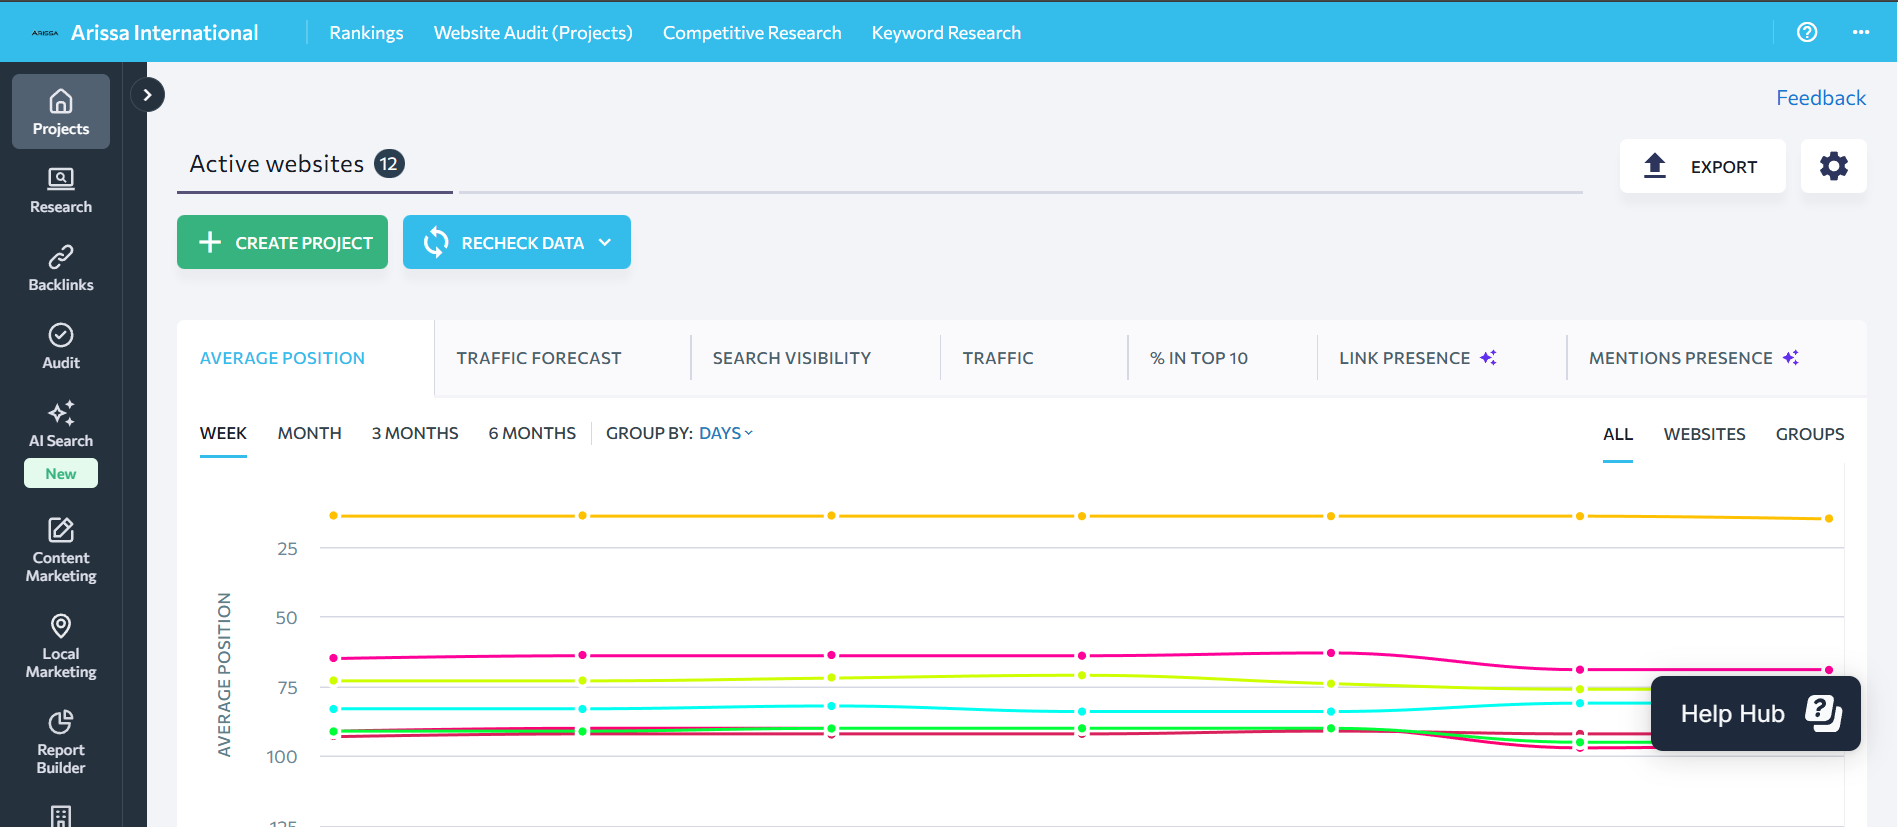Click the help question mark icon
Viewport: 1898px width, 827px height.
point(1806,32)
